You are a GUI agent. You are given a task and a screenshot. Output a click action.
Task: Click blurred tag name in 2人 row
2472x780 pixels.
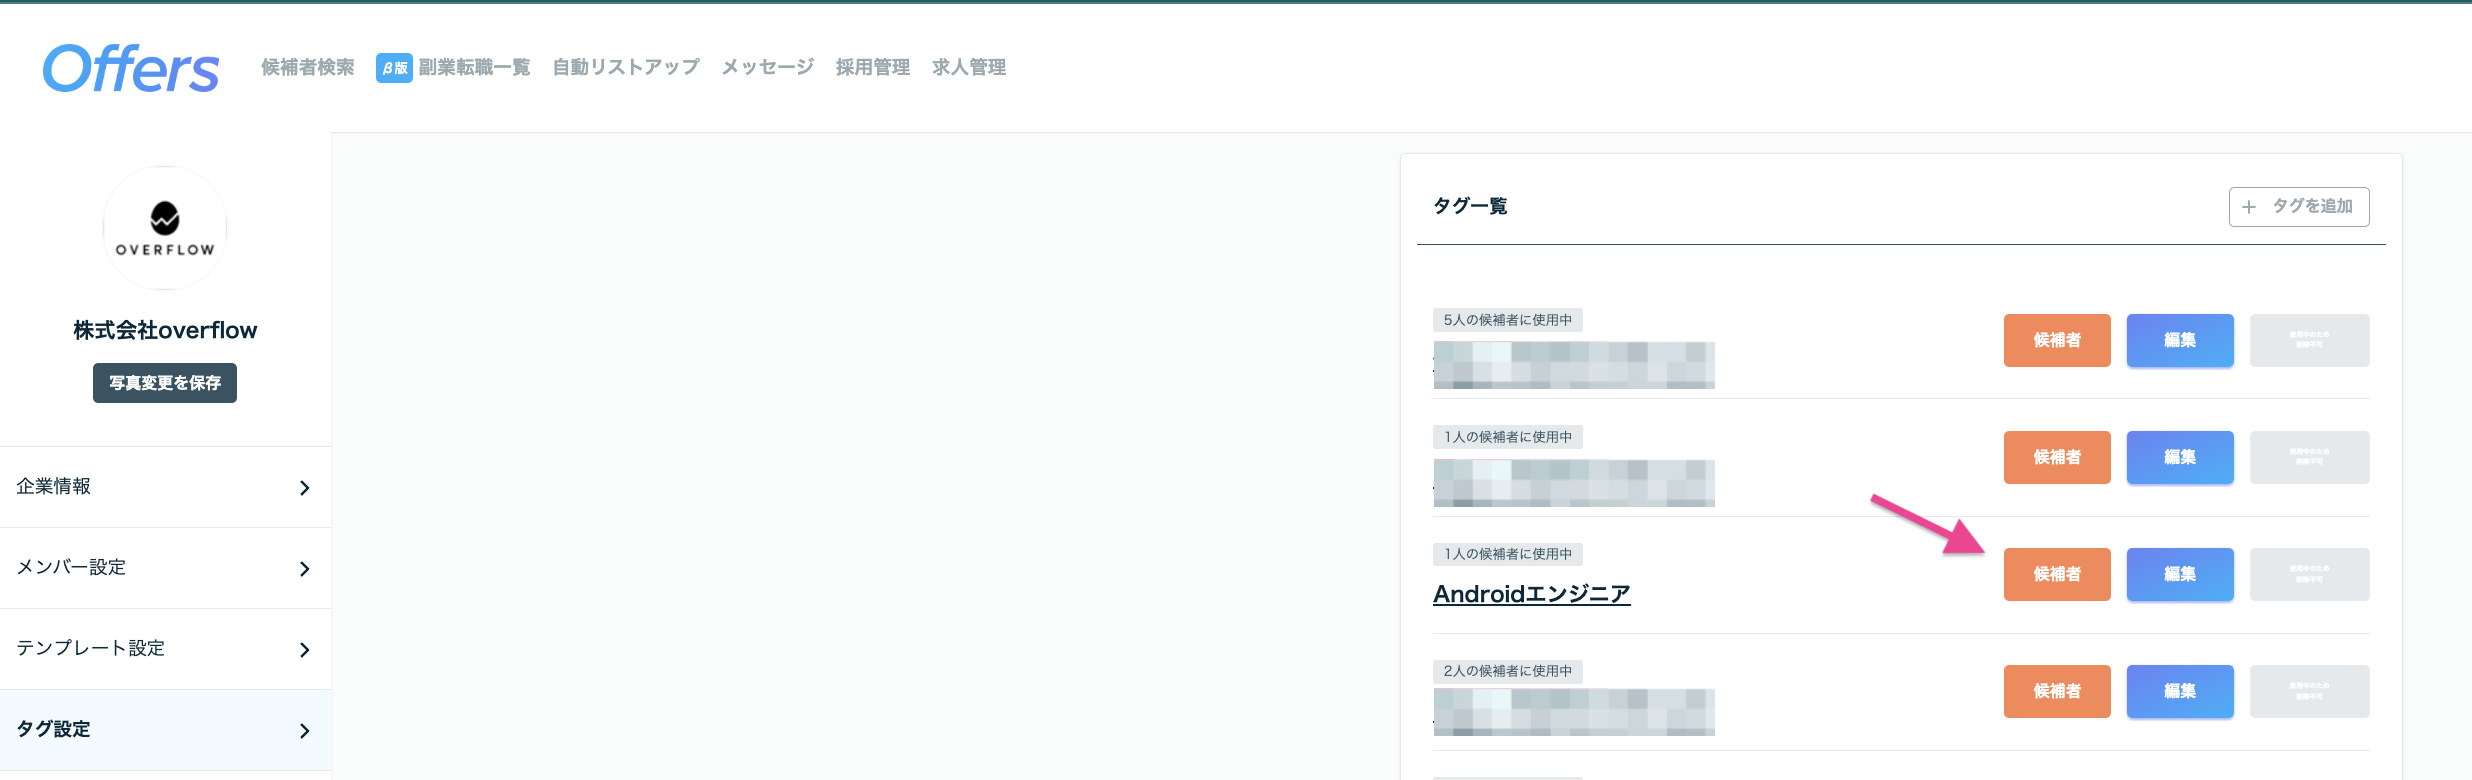tap(1574, 712)
